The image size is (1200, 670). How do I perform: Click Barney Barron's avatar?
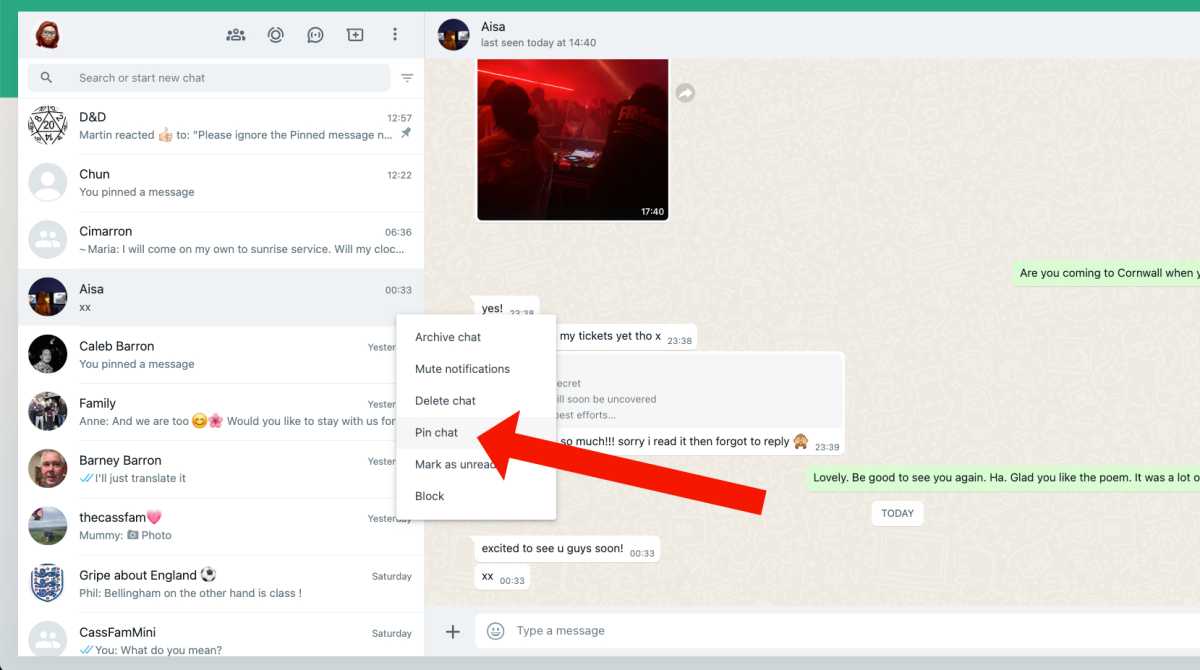pos(48,469)
